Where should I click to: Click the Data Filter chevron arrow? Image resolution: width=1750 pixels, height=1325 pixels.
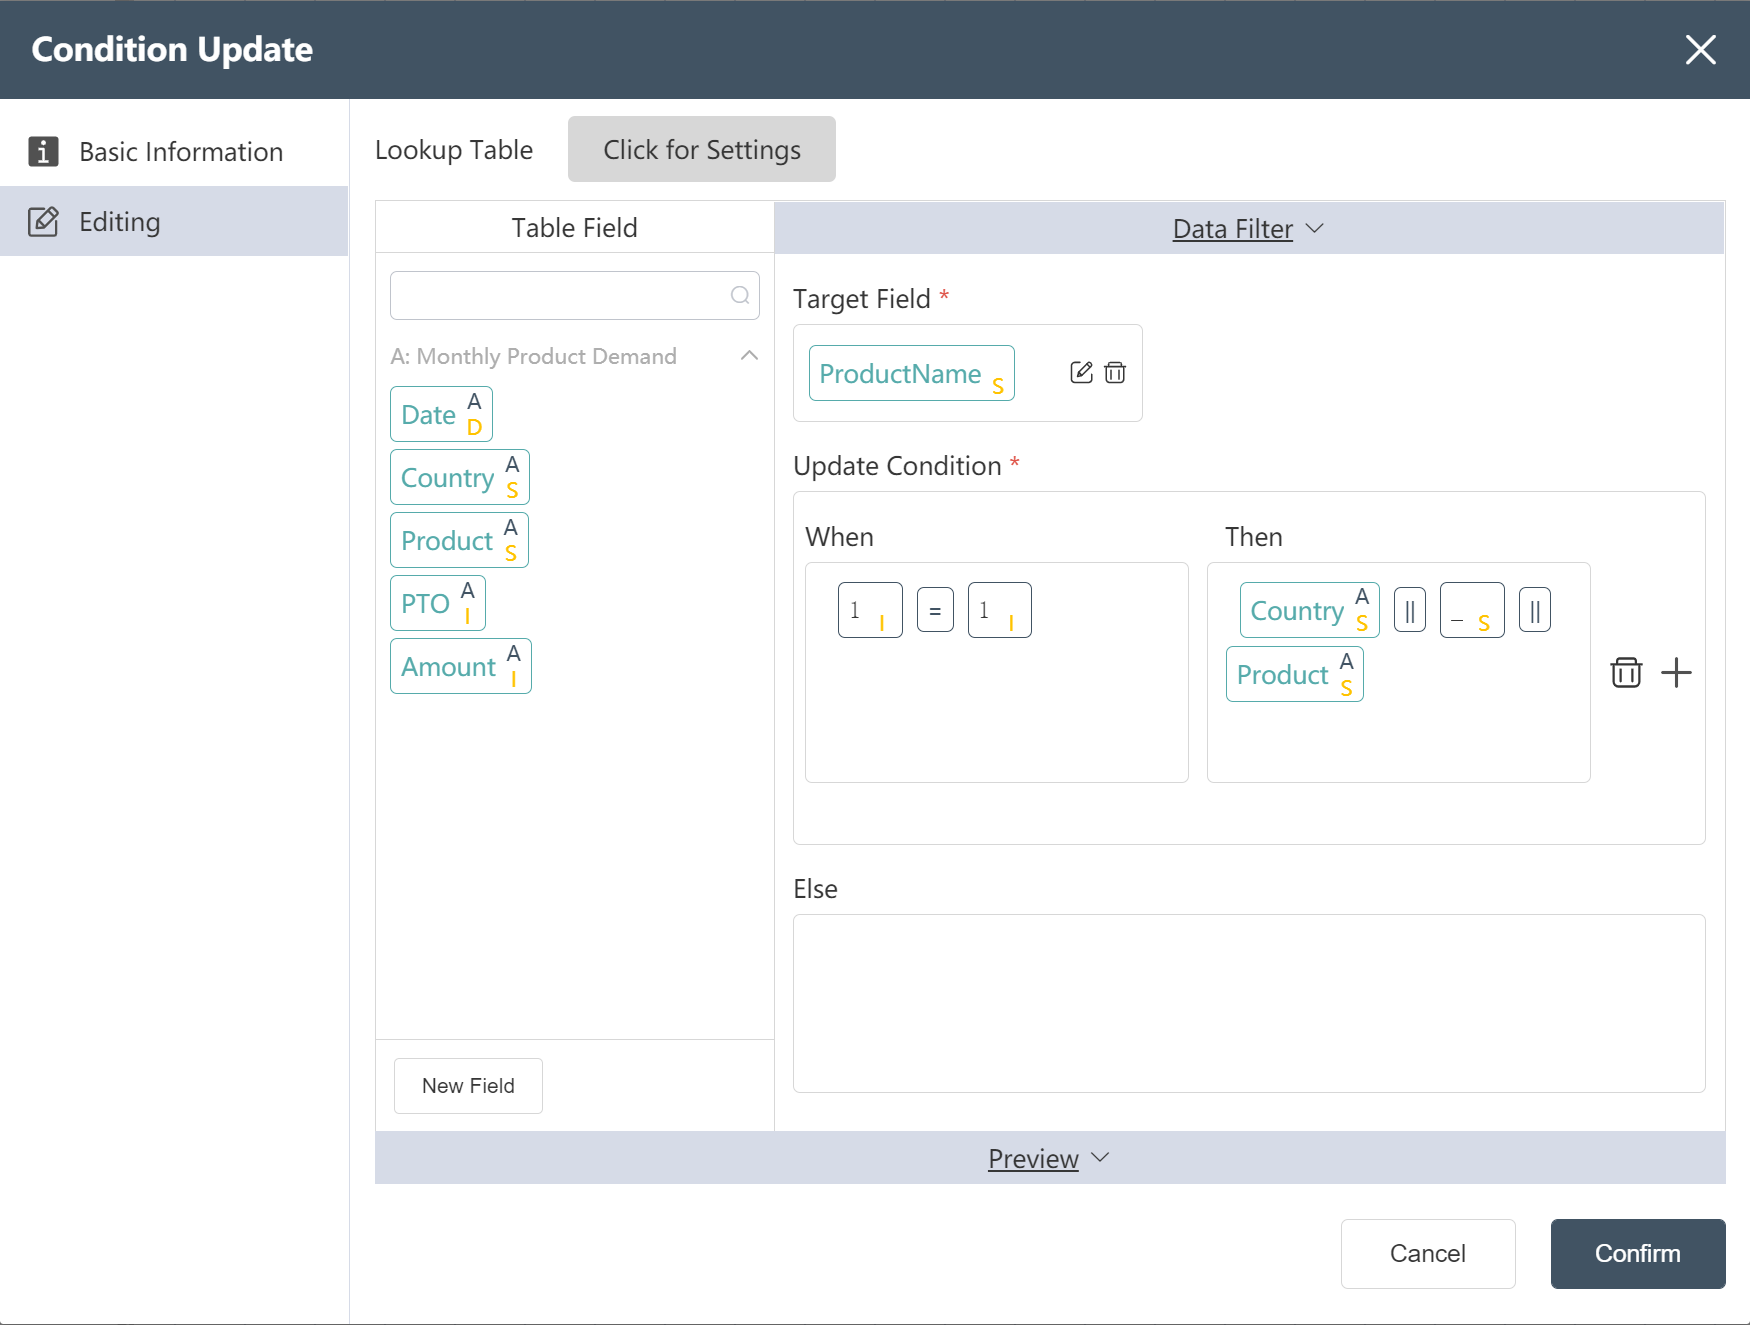pyautogui.click(x=1315, y=229)
